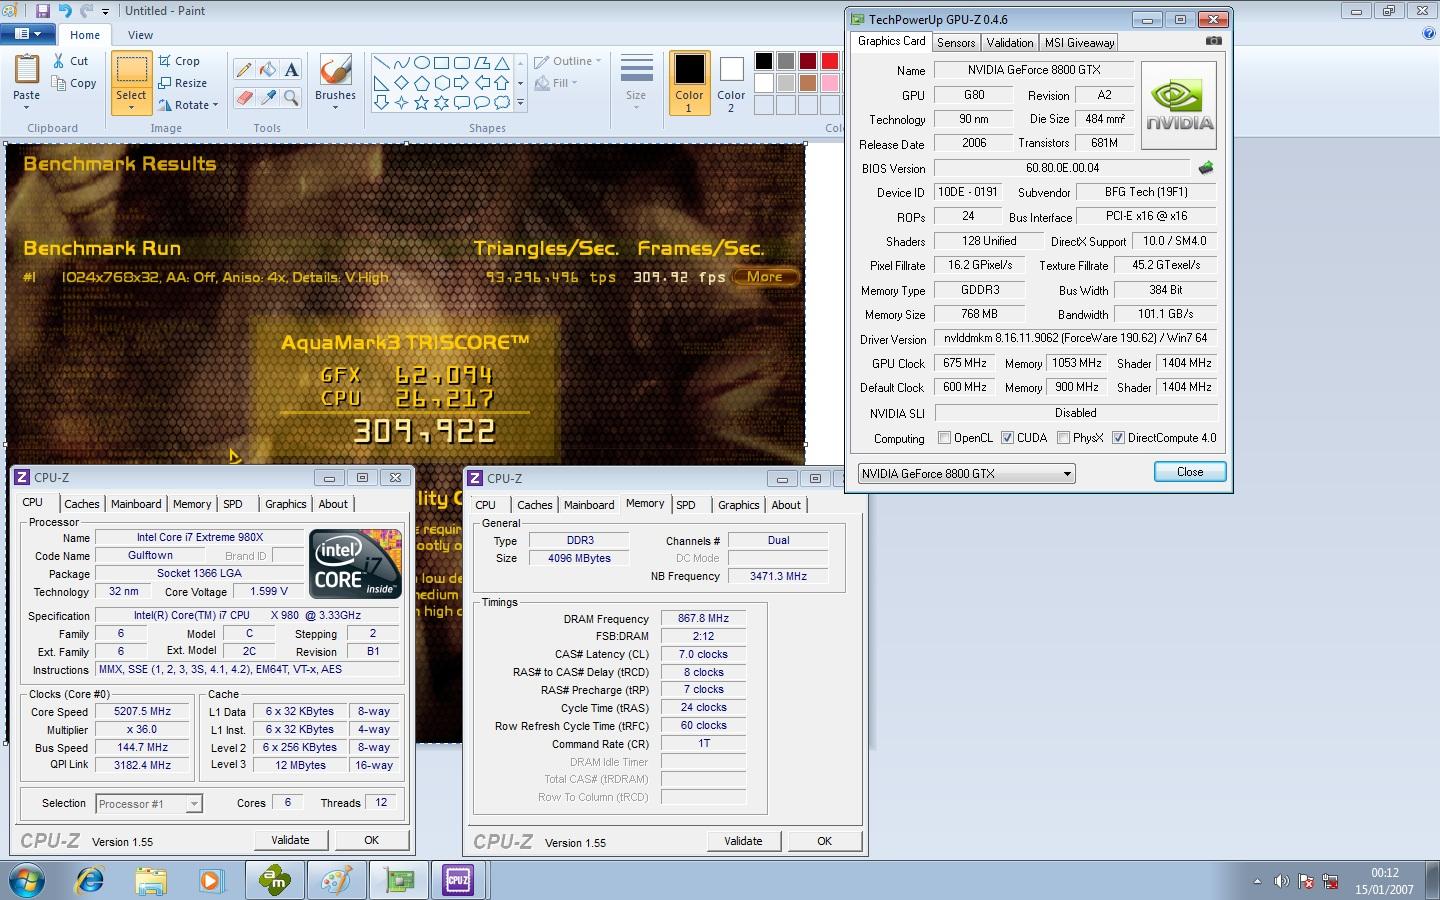Viewport: 1440px width, 900px height.
Task: Click the volume icon in system tray
Action: (x=1281, y=881)
